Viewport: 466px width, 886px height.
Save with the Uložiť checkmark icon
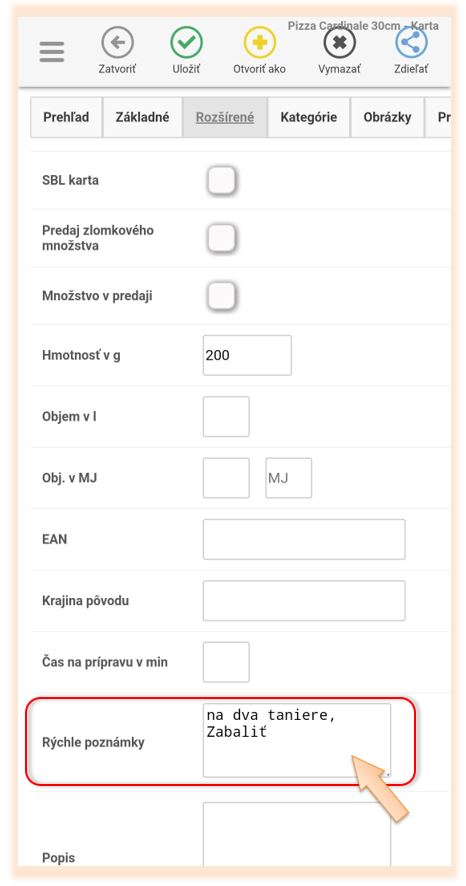coord(186,43)
